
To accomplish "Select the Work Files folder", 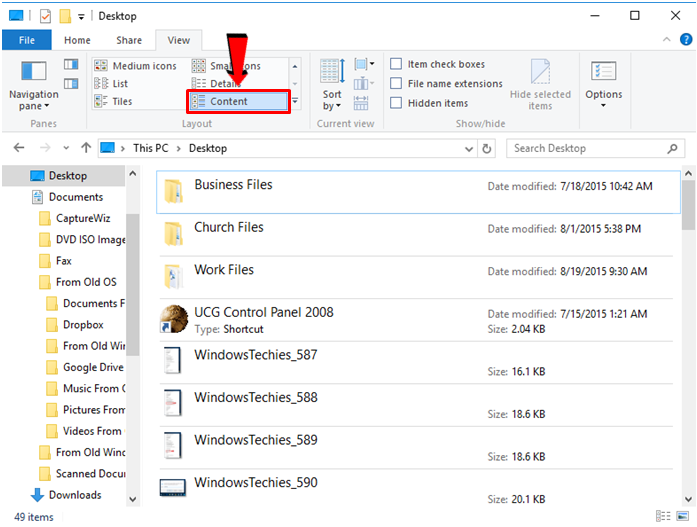I will [x=416, y=277].
